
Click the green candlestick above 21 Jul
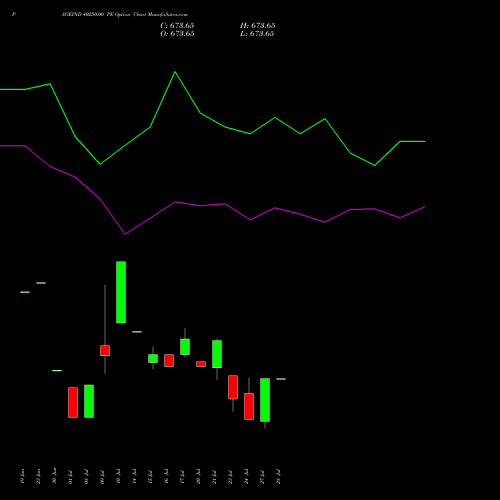(217, 354)
